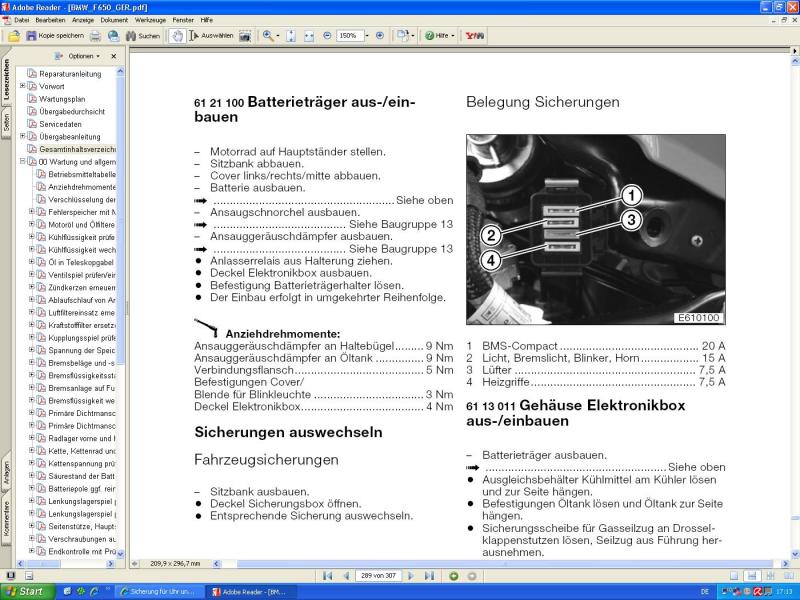Select continuous page layout icon
Viewport: 800px width, 600px height.
(752, 576)
